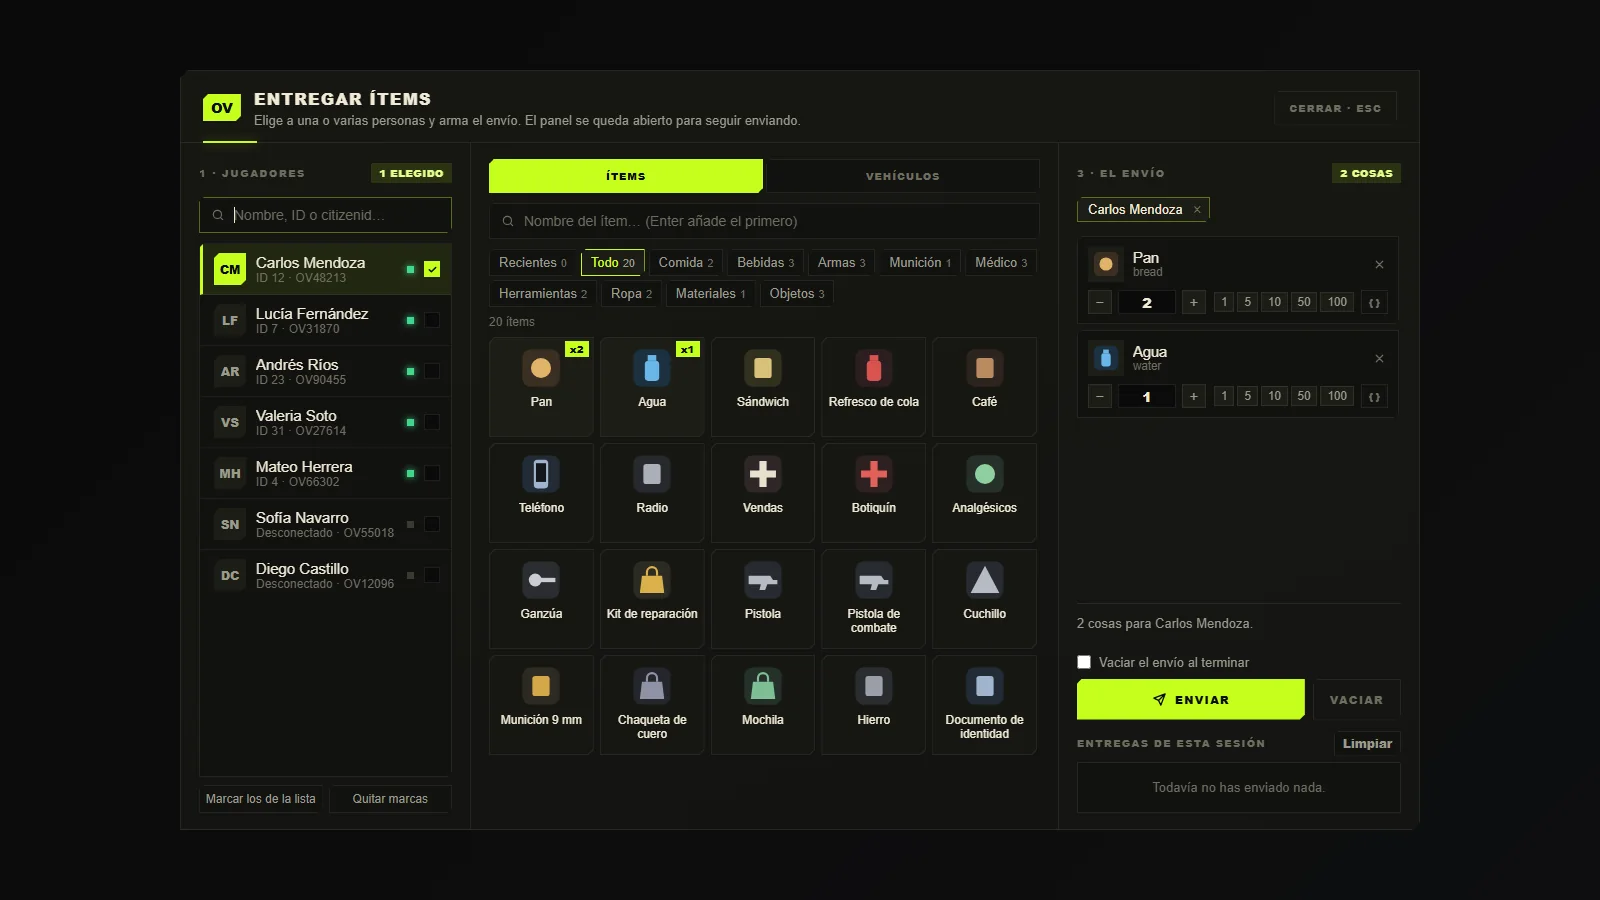Click the Vaciar button
1600x900 pixels.
tap(1356, 700)
